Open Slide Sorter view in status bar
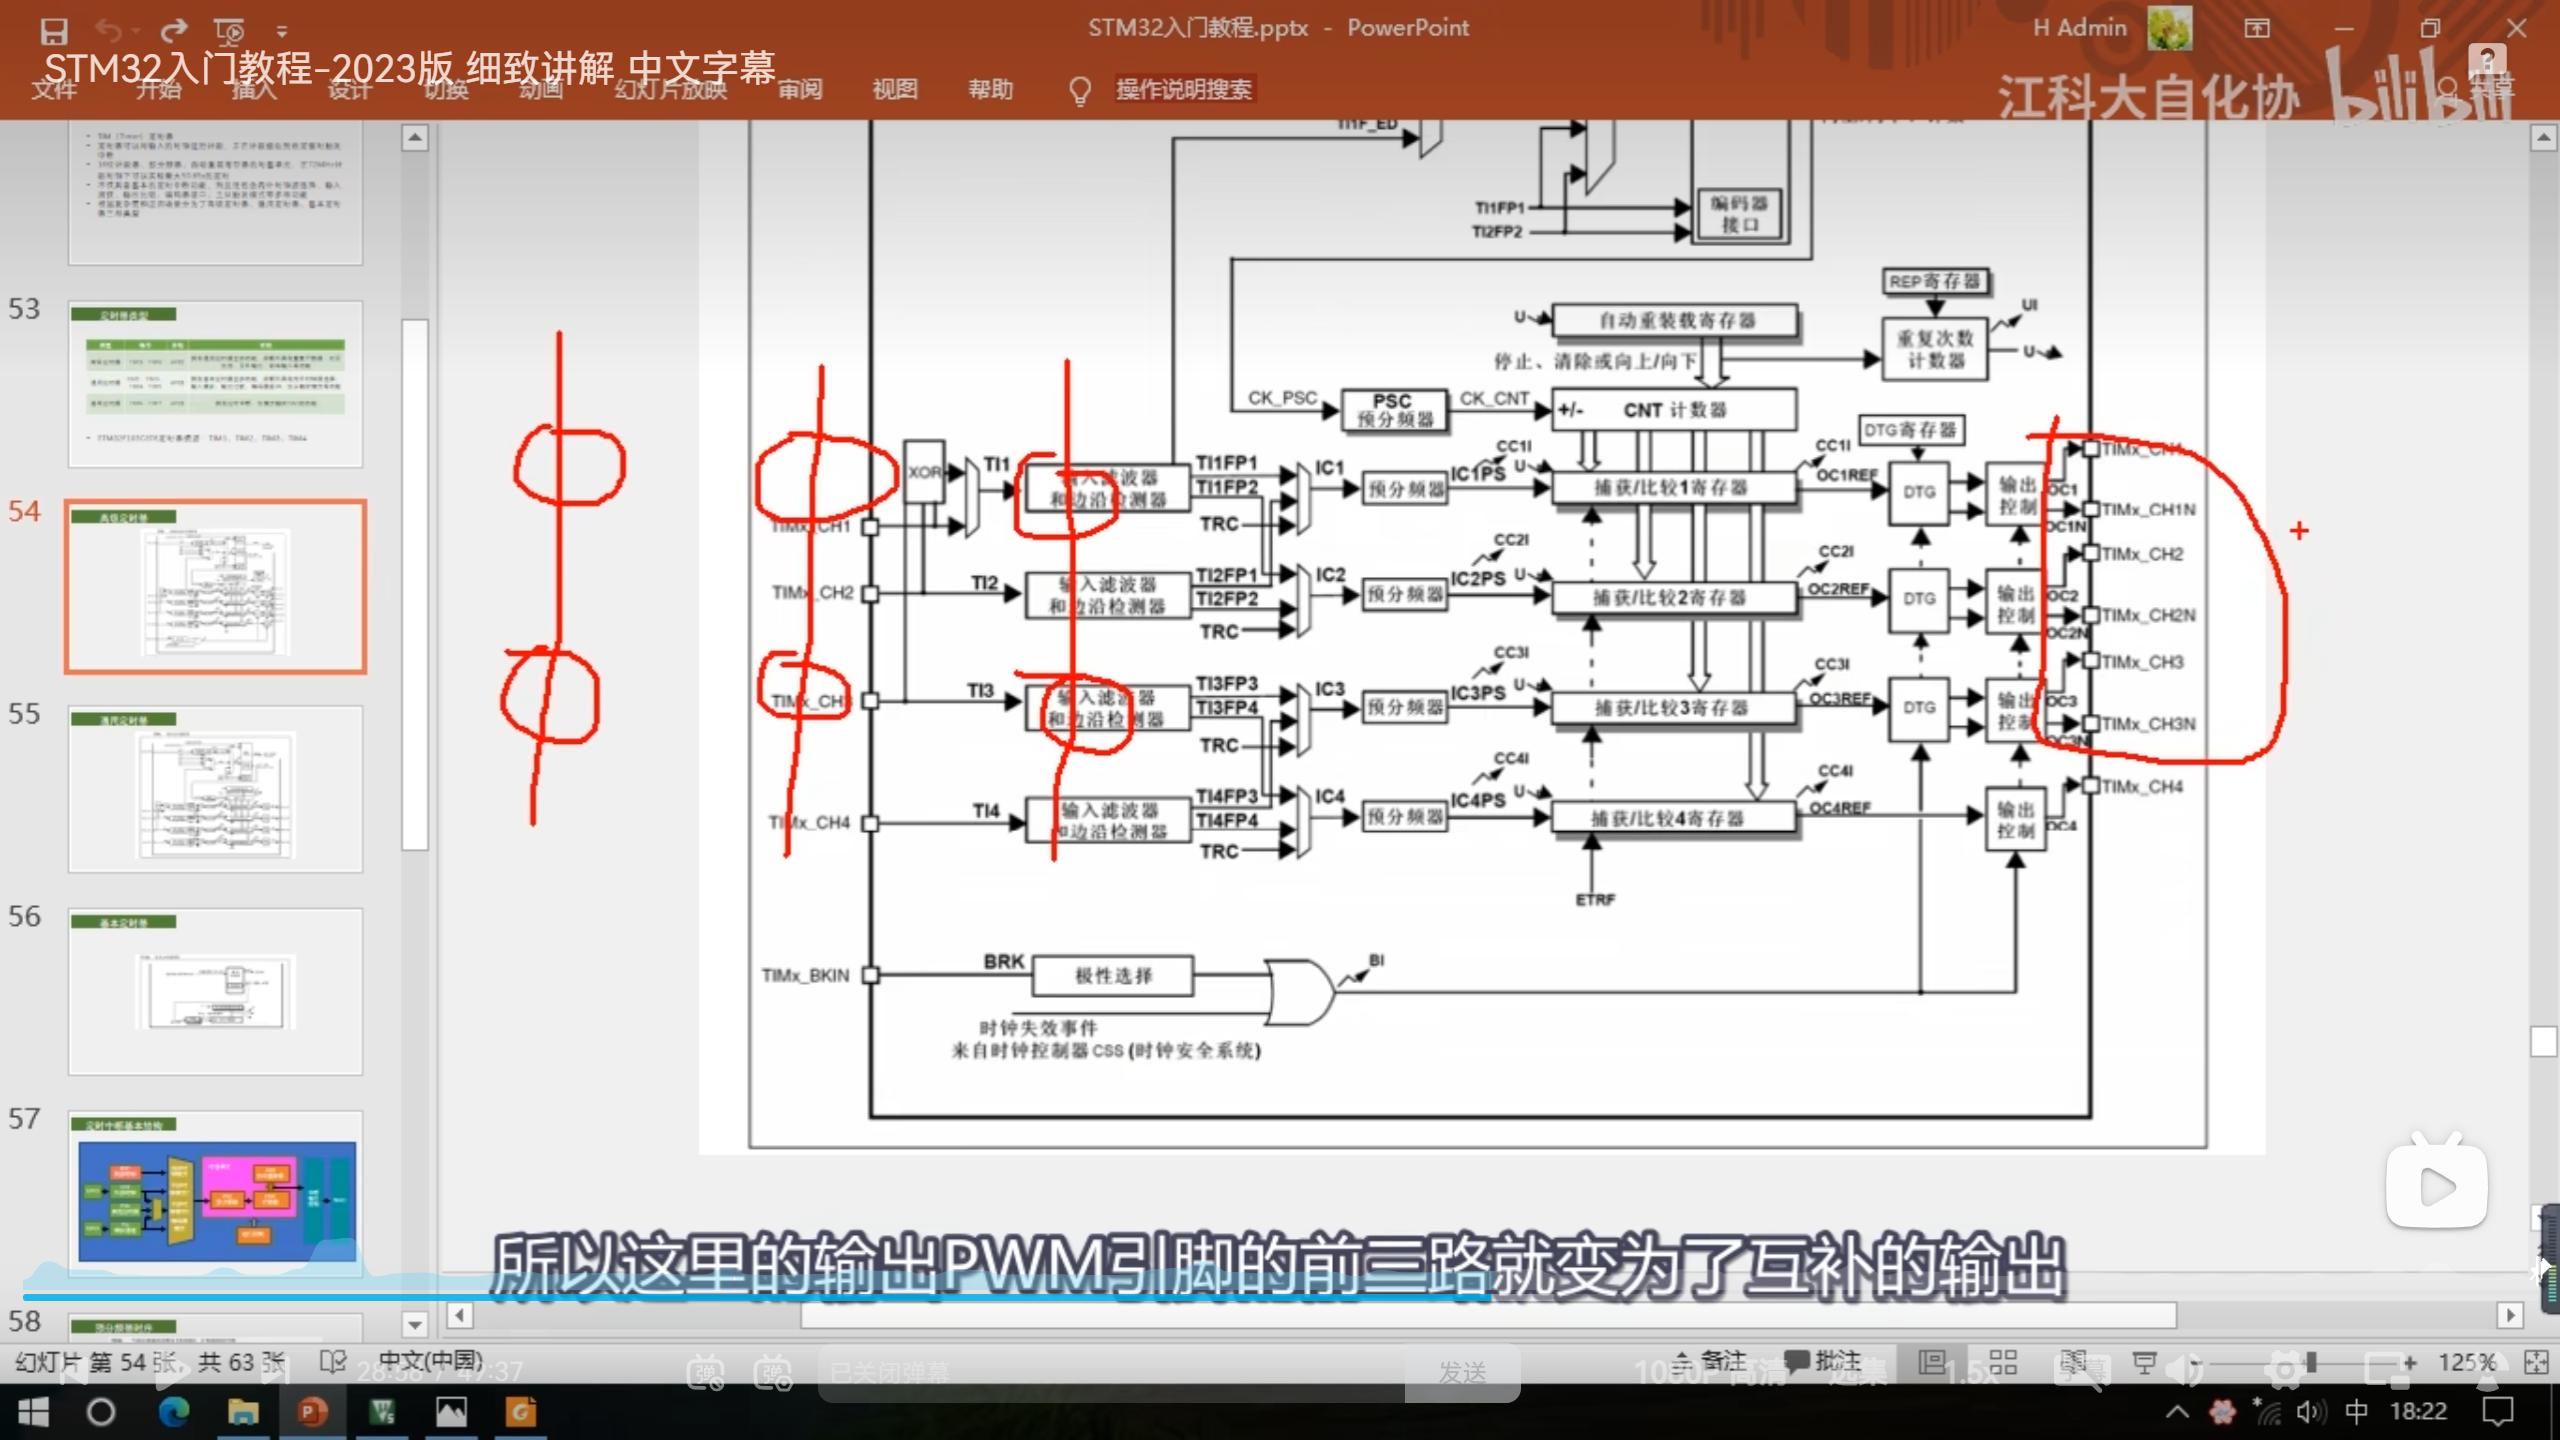 coord(2003,1362)
